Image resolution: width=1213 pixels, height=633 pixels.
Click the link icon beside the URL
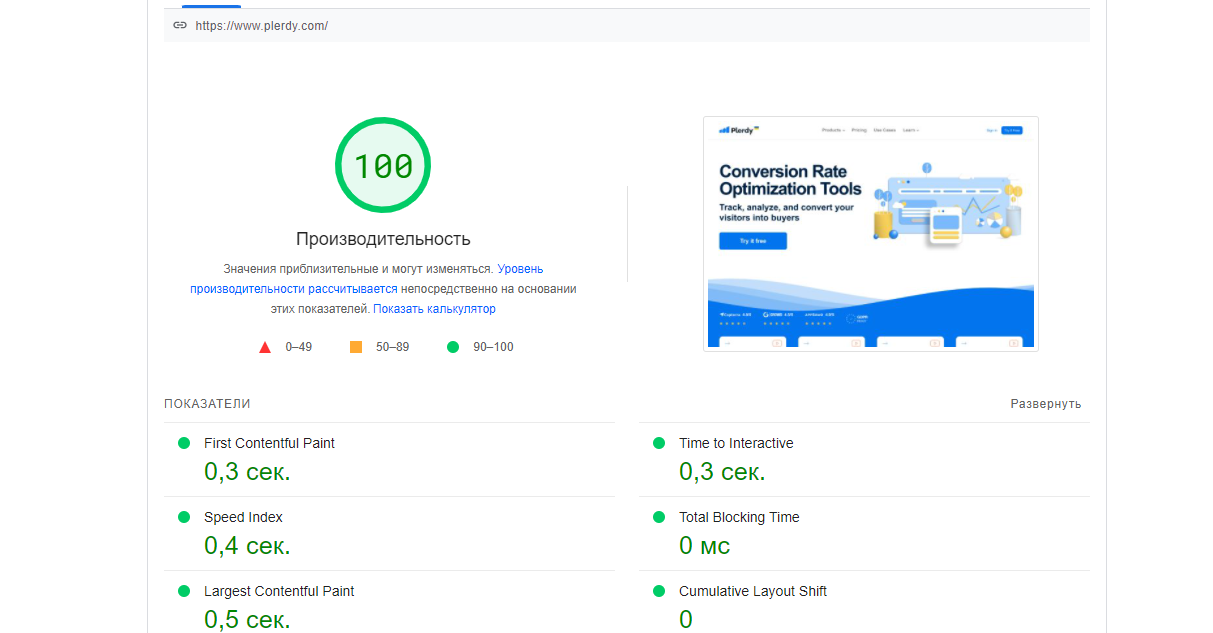pos(180,26)
